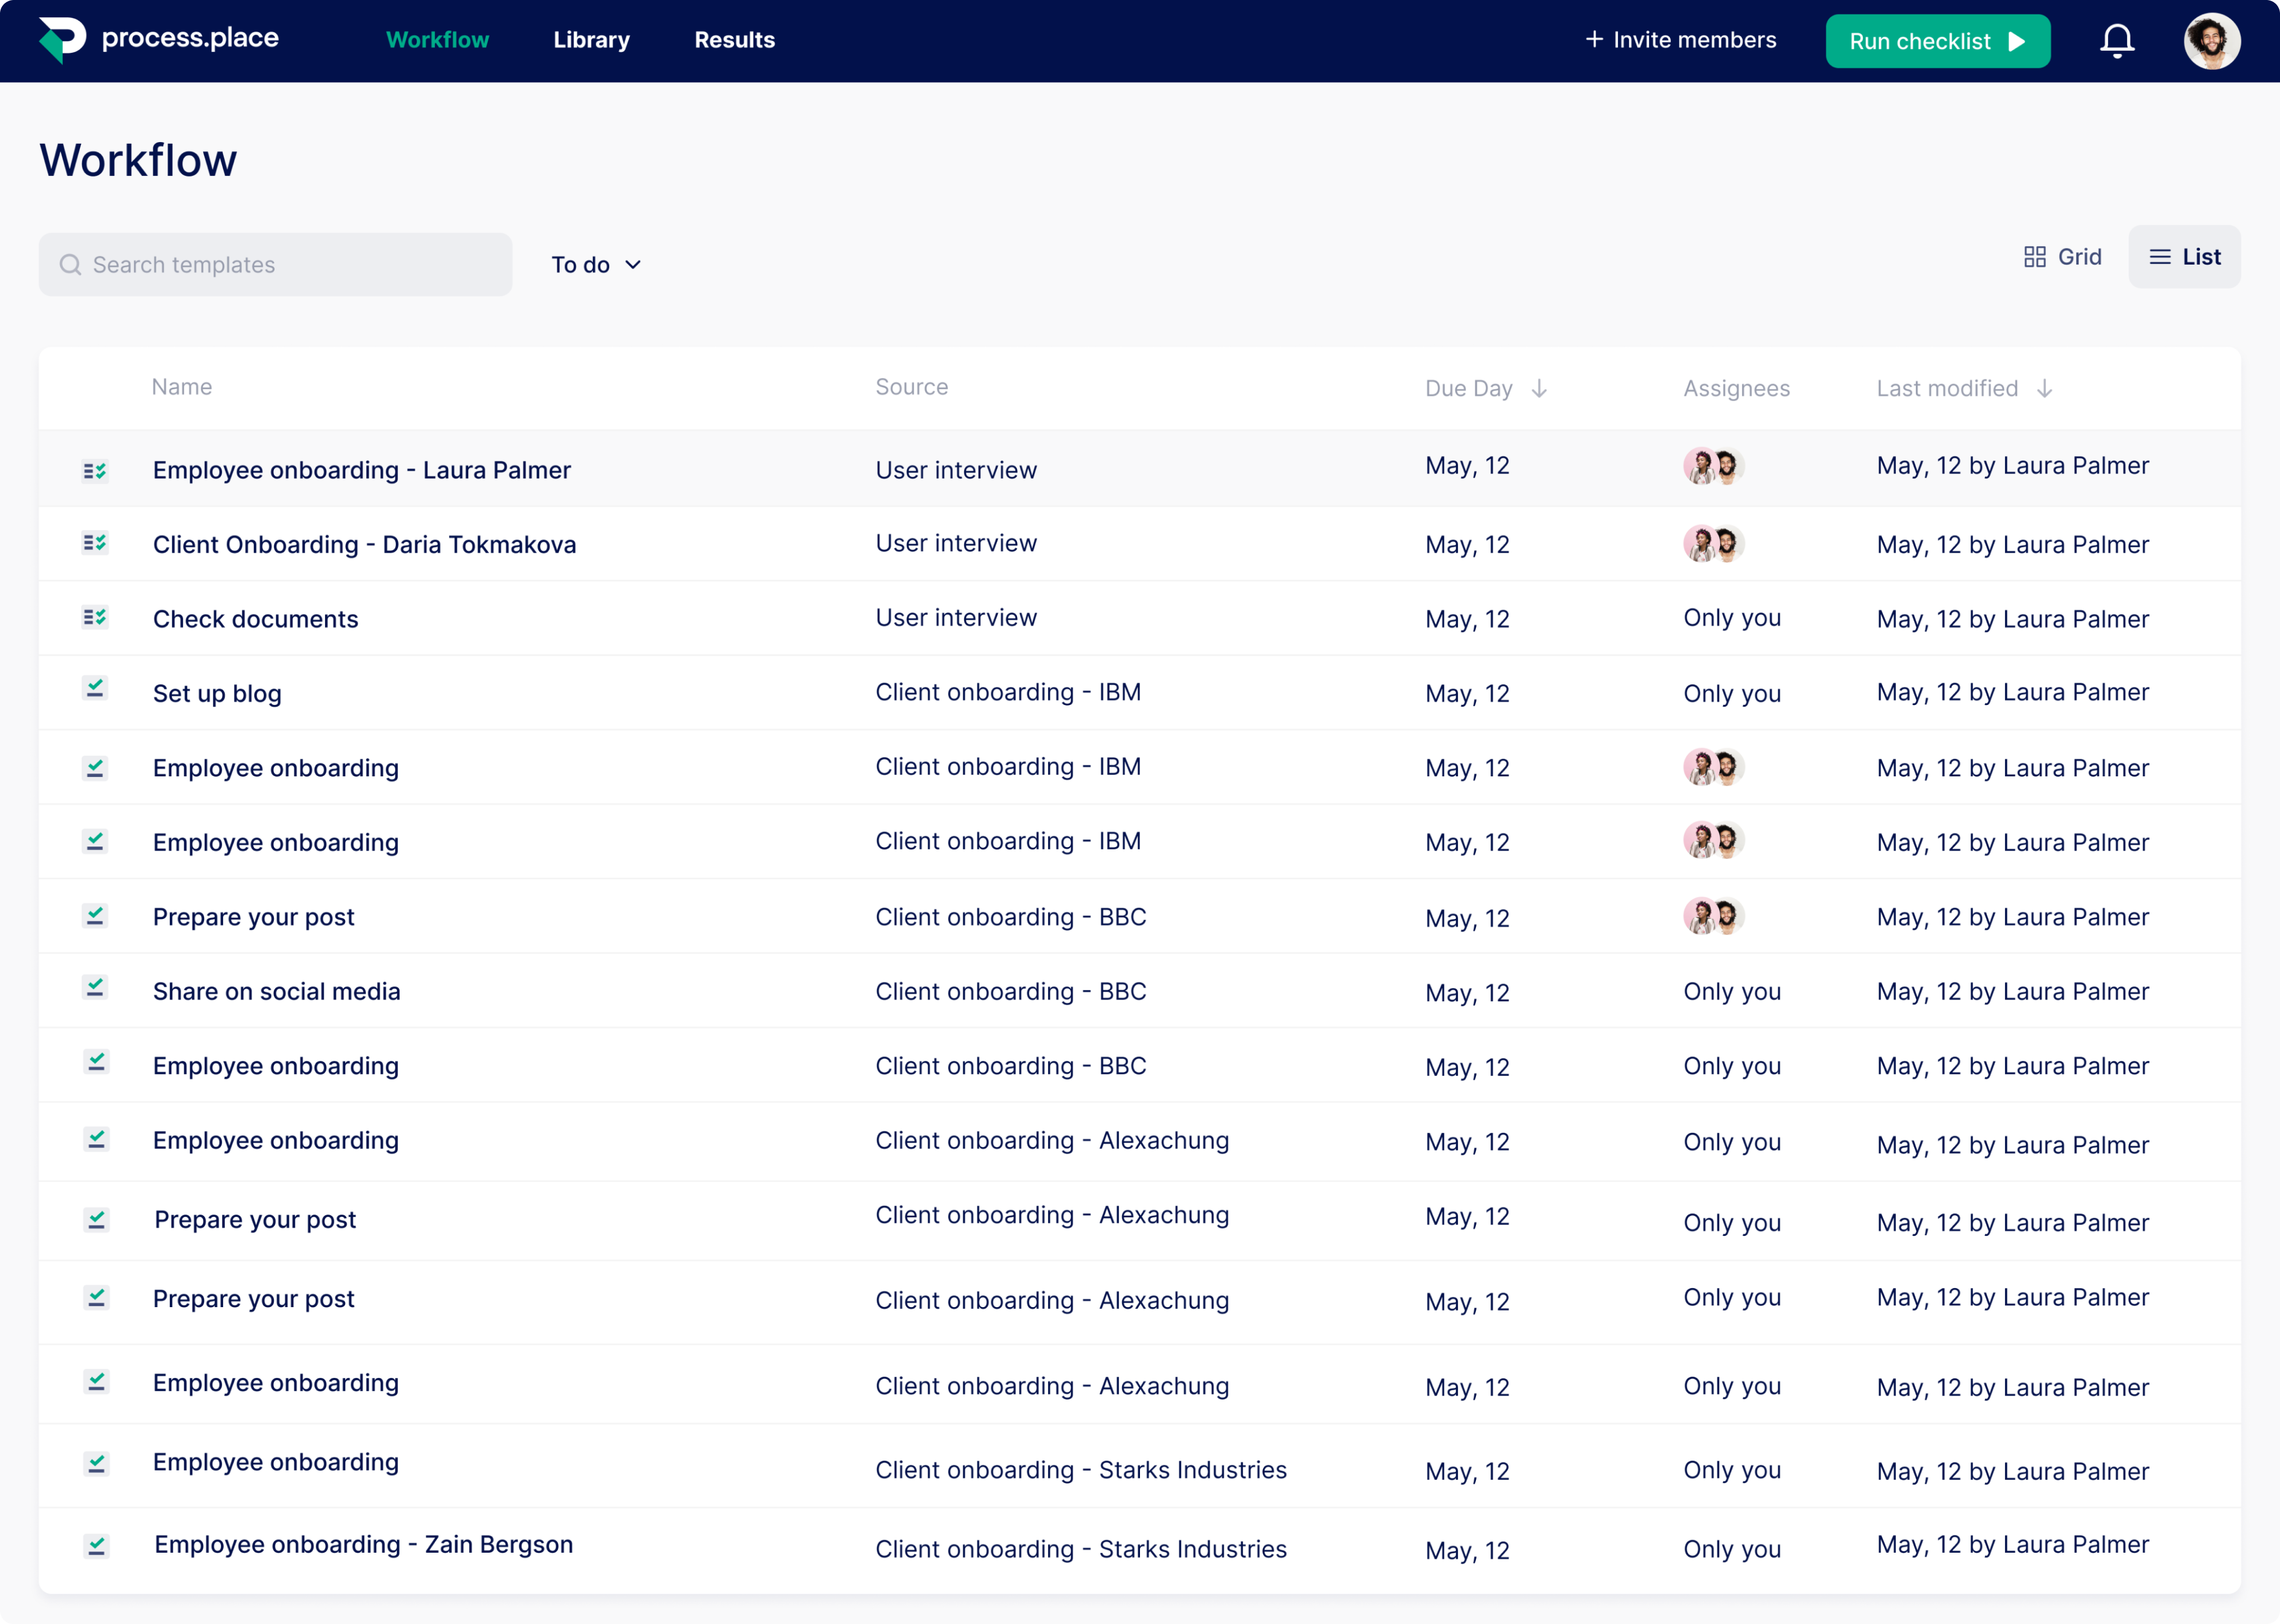Toggle the Due Day sort arrow

[x=1539, y=389]
